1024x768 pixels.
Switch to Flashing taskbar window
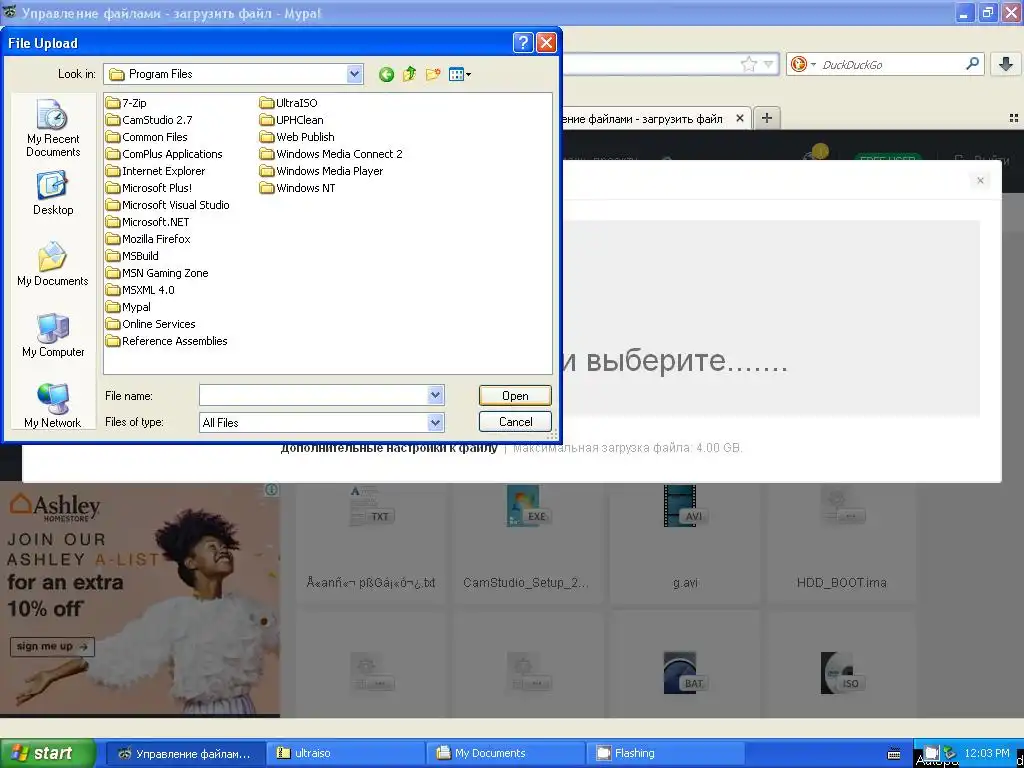[665, 753]
